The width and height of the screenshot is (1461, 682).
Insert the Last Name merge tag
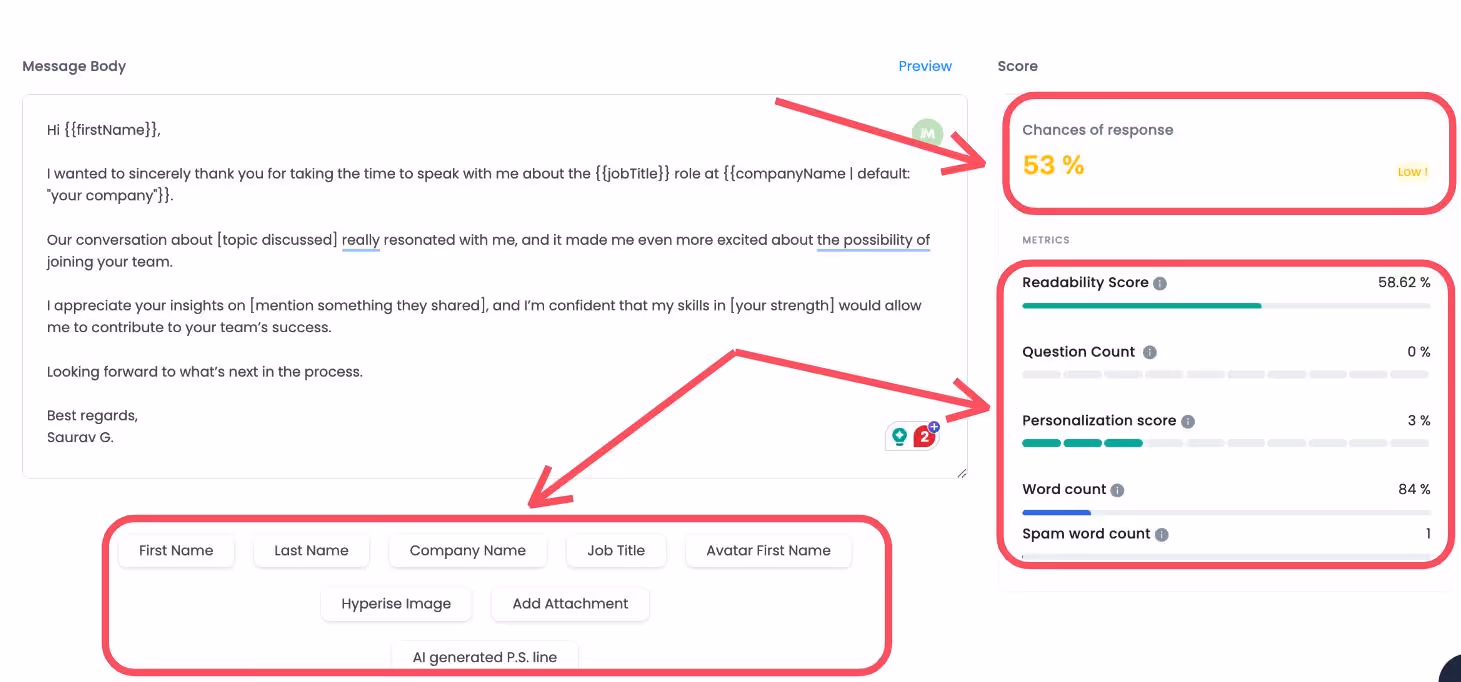point(311,550)
